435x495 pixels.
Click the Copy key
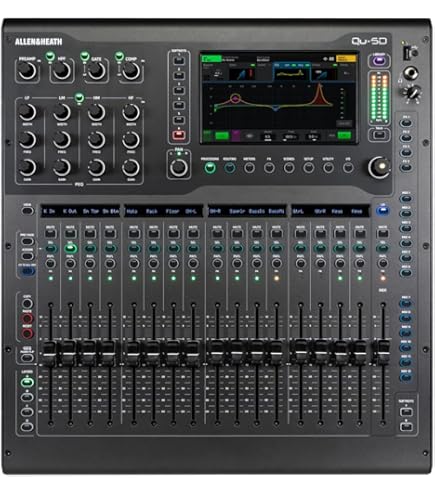pos(27,304)
